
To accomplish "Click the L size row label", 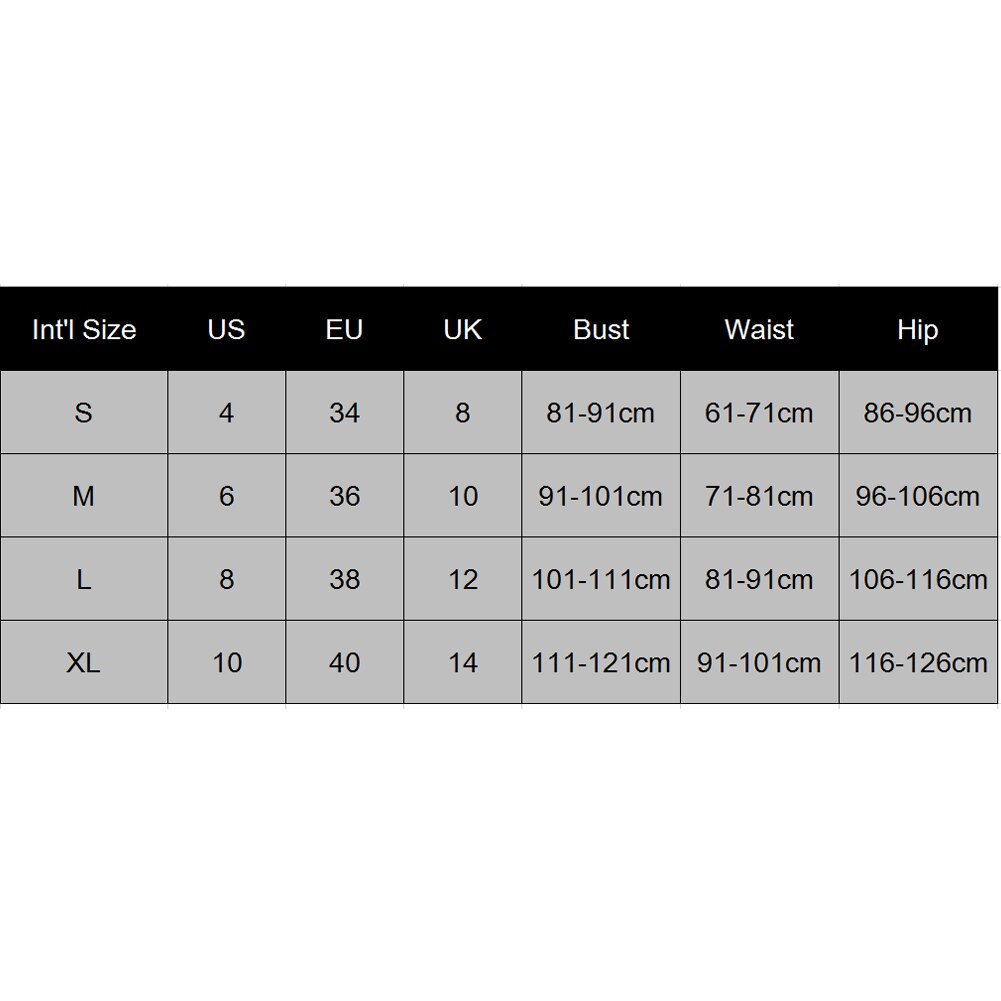I will 84,579.
